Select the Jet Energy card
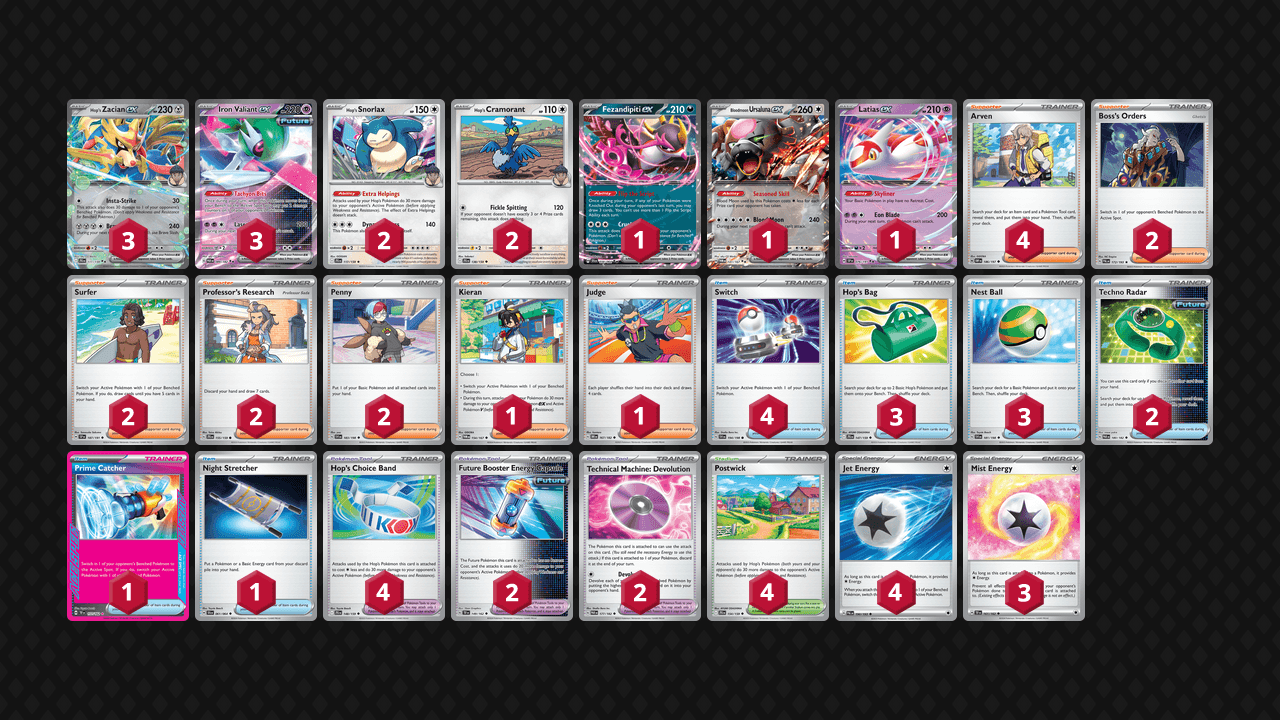1280x720 pixels. tap(896, 536)
